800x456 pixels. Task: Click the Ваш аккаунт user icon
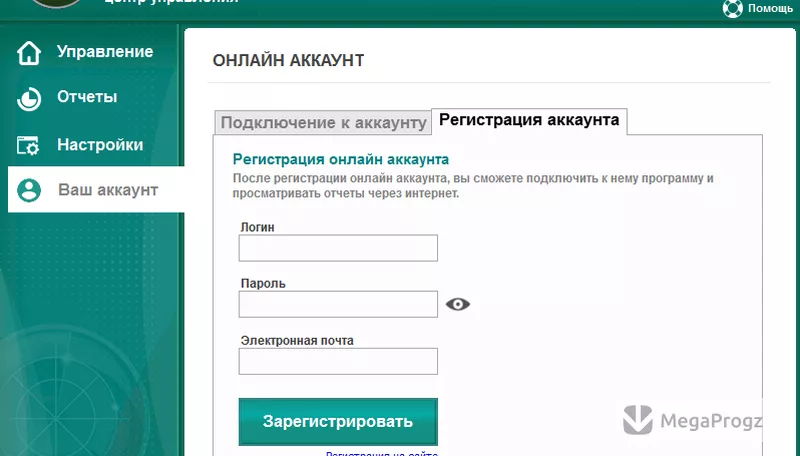(29, 190)
